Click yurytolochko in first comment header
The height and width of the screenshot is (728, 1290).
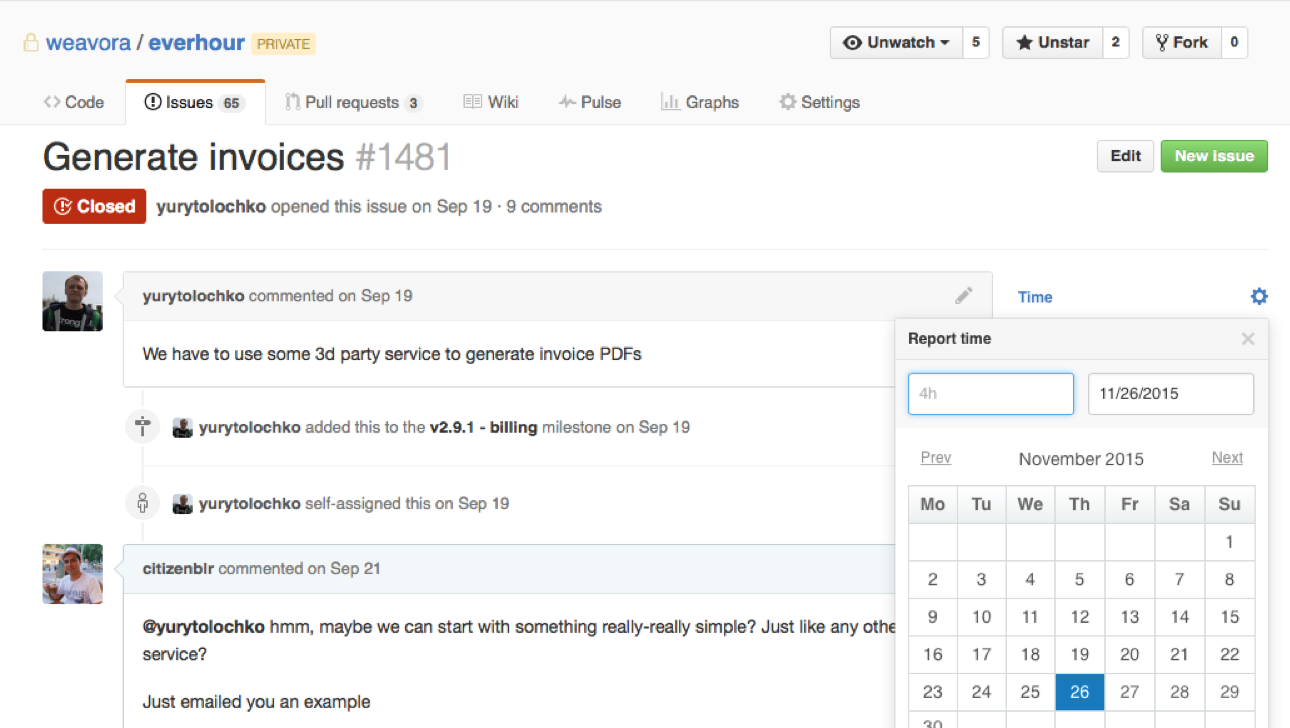click(193, 296)
